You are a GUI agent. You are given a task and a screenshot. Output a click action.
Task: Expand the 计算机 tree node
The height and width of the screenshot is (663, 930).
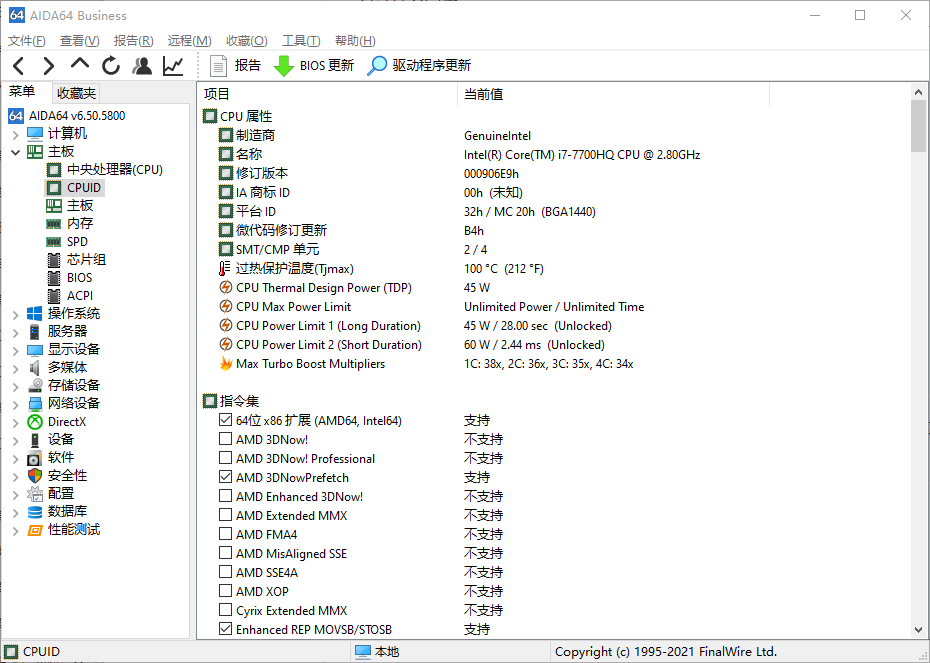pos(16,133)
